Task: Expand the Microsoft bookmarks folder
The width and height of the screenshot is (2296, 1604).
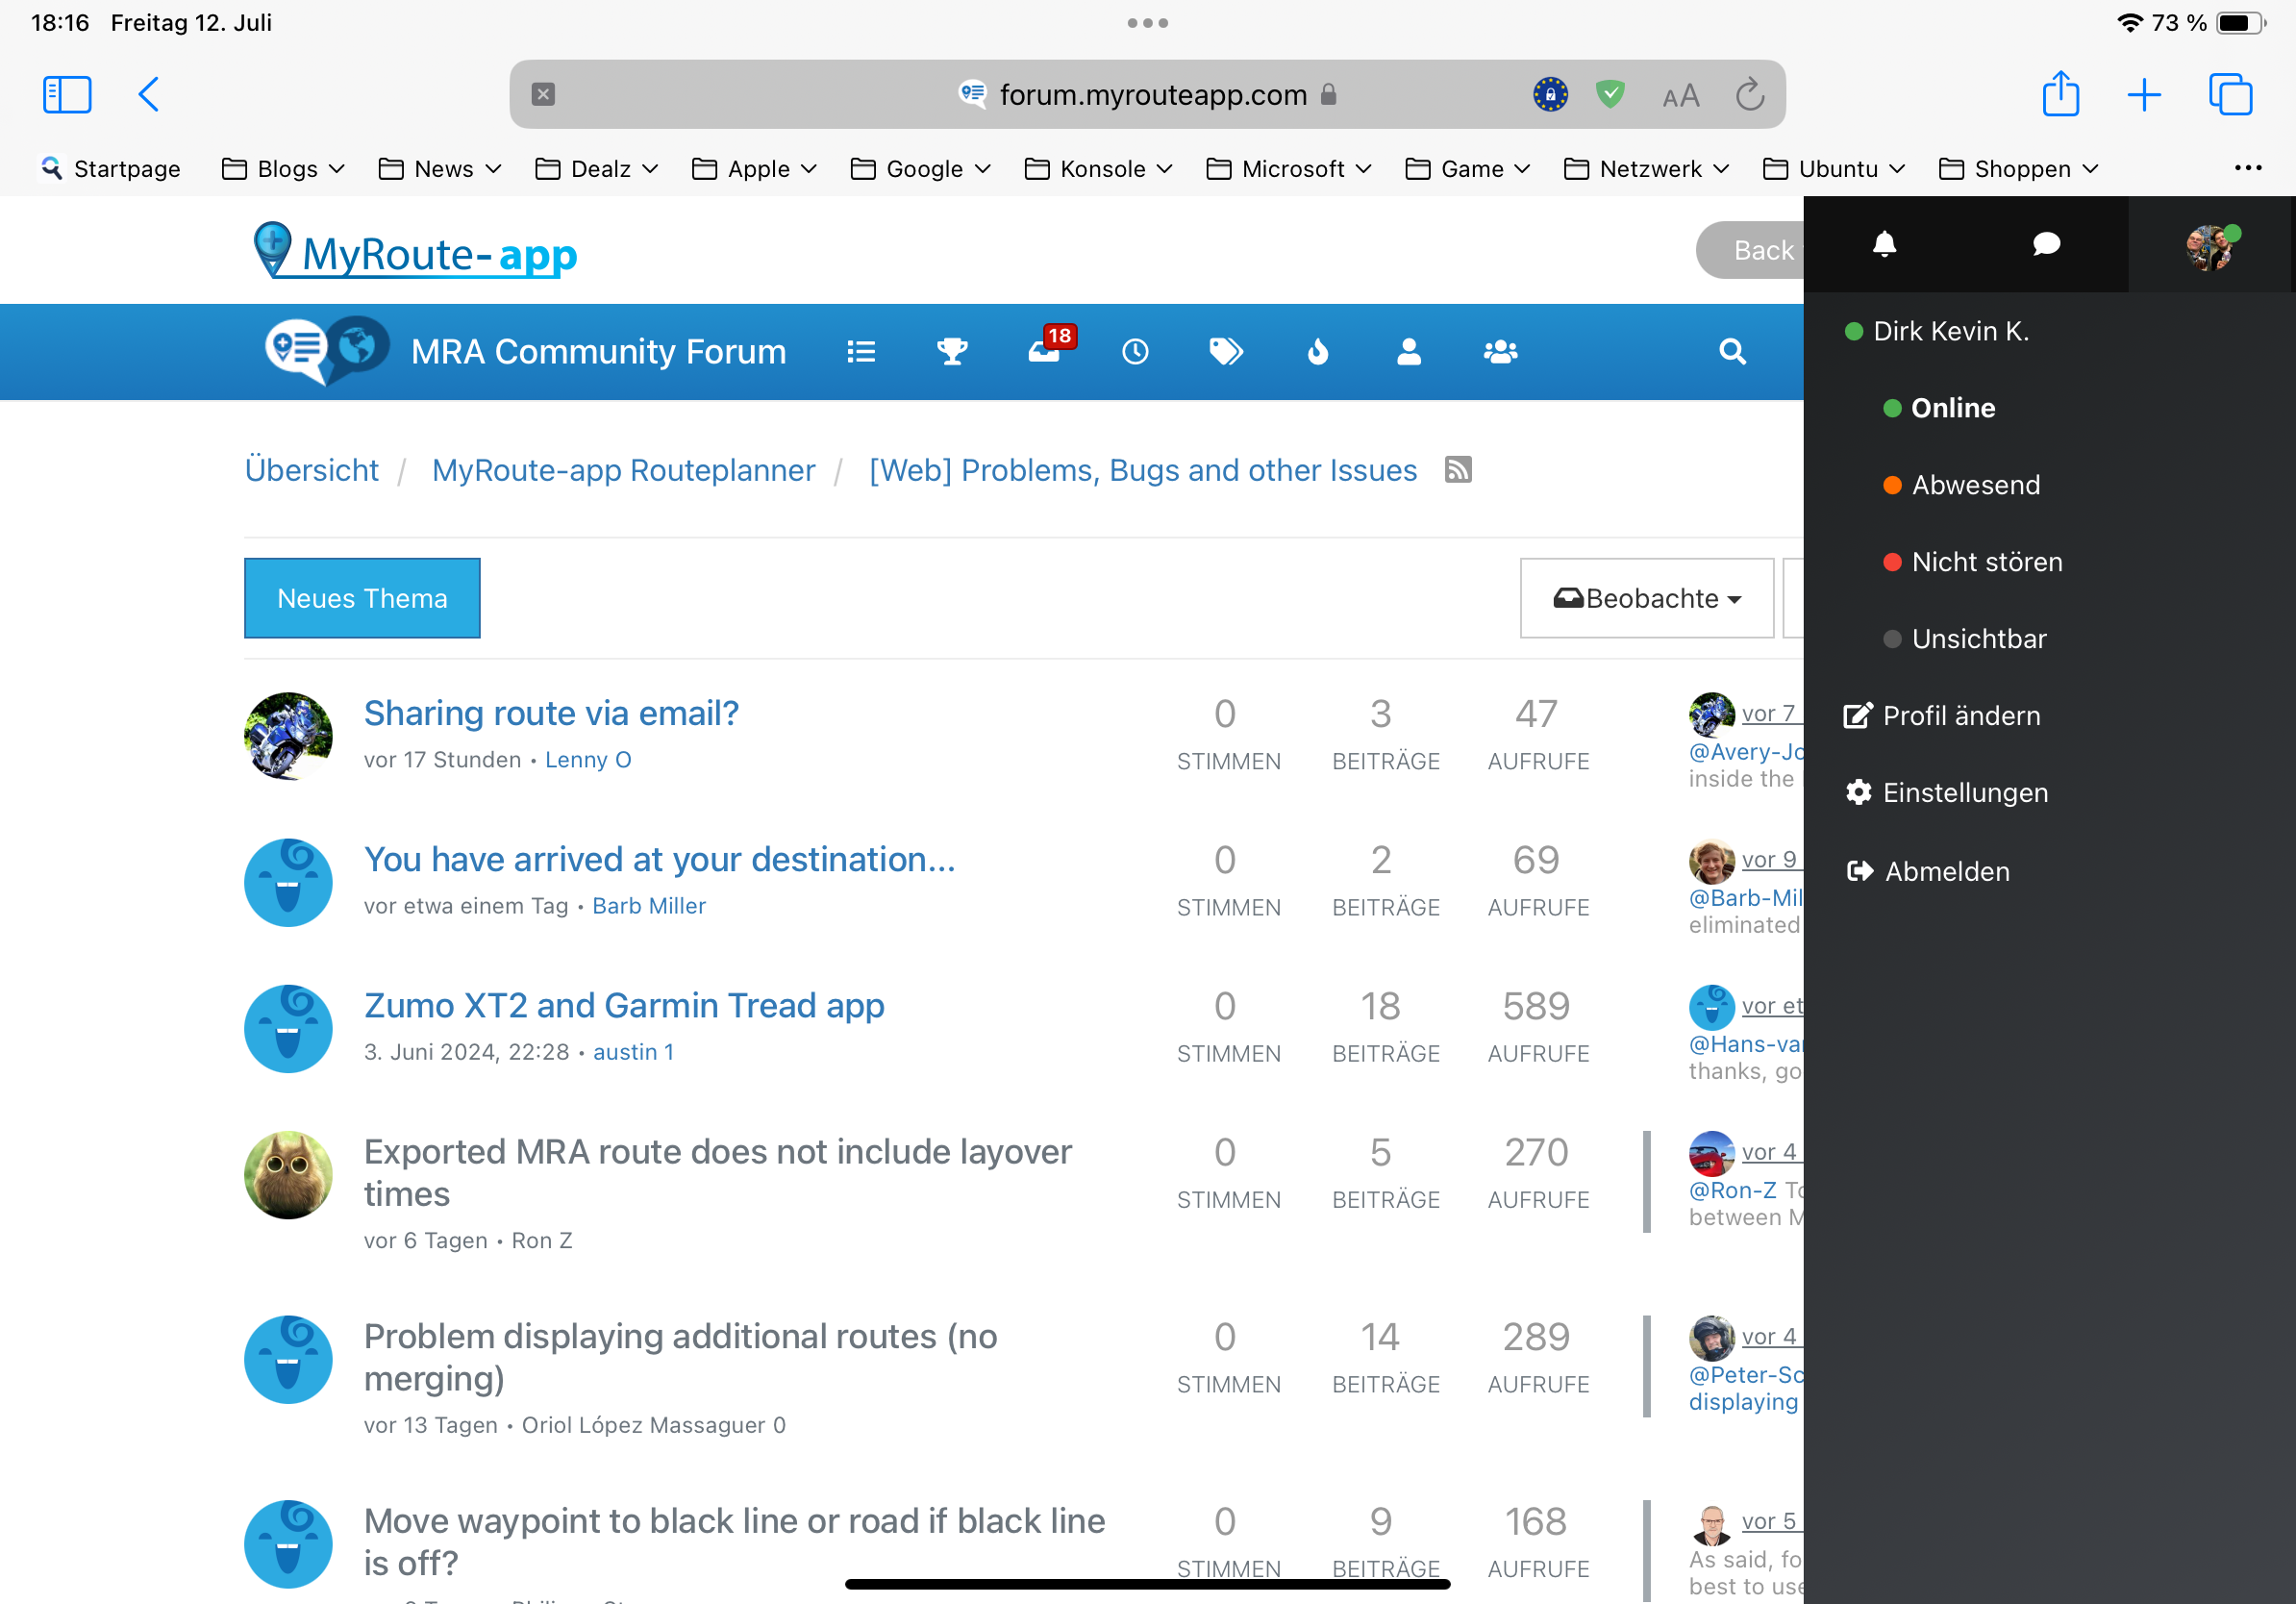Action: pos(1289,169)
